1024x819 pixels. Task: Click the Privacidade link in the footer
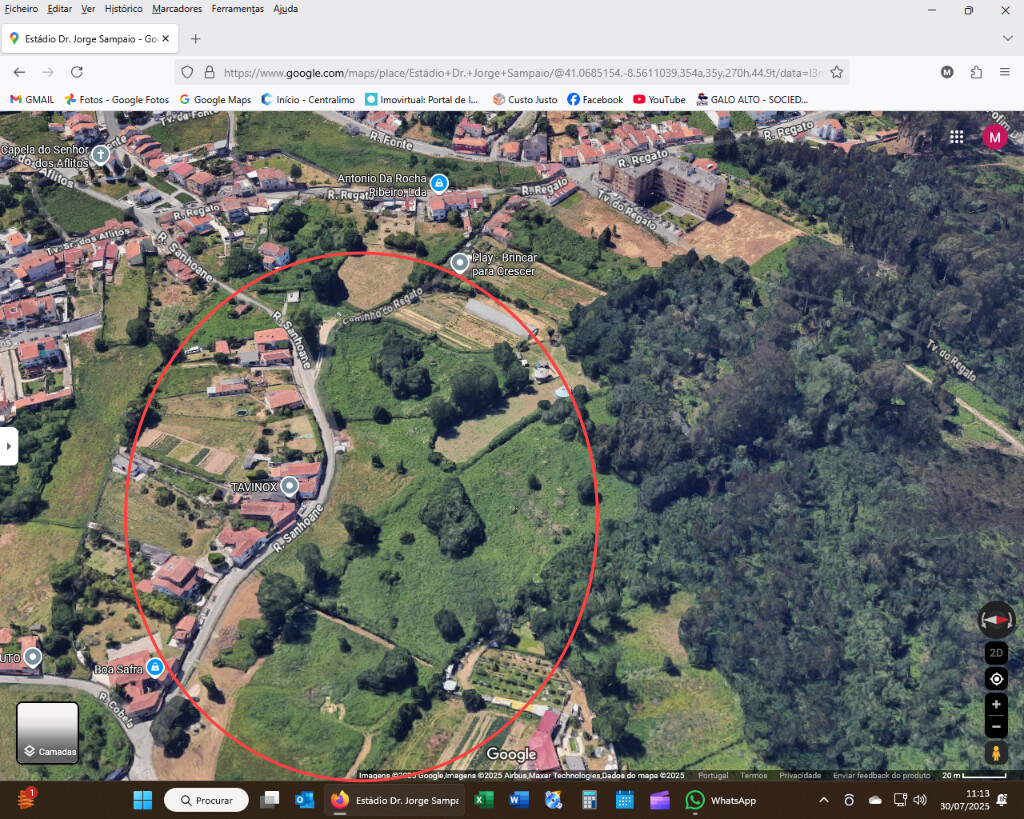800,775
